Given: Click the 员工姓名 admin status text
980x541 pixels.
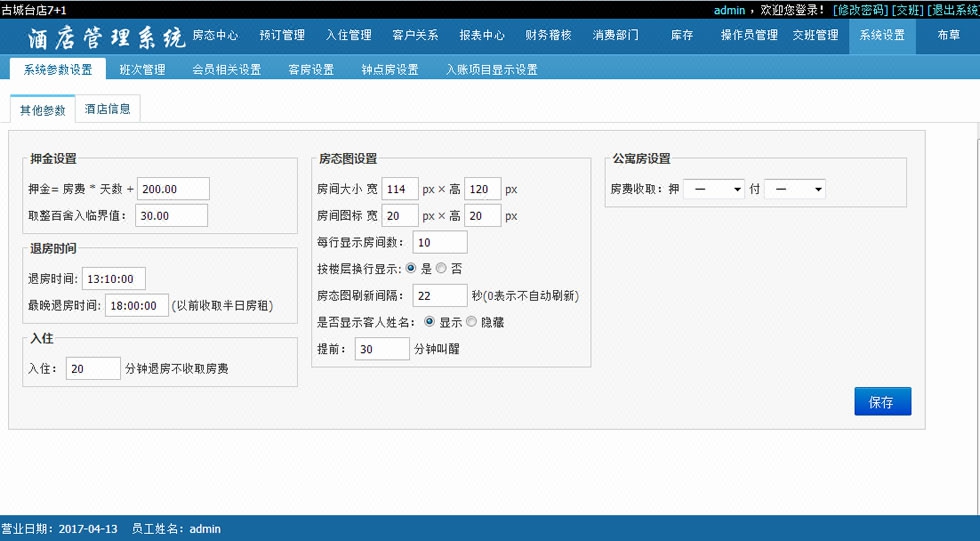Looking at the screenshot, I should click(x=176, y=529).
